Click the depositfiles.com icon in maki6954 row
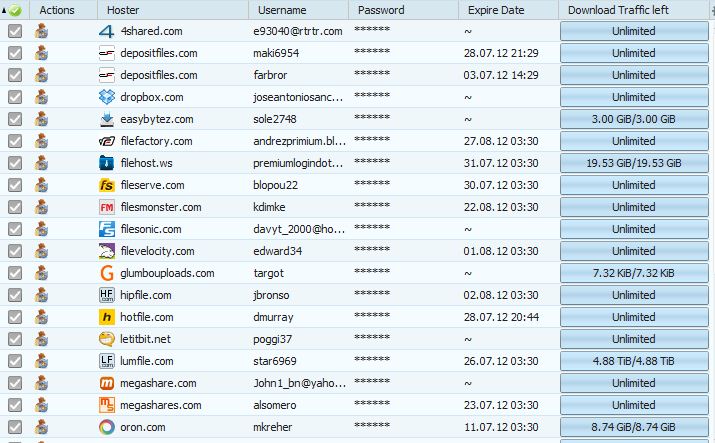 pos(107,53)
